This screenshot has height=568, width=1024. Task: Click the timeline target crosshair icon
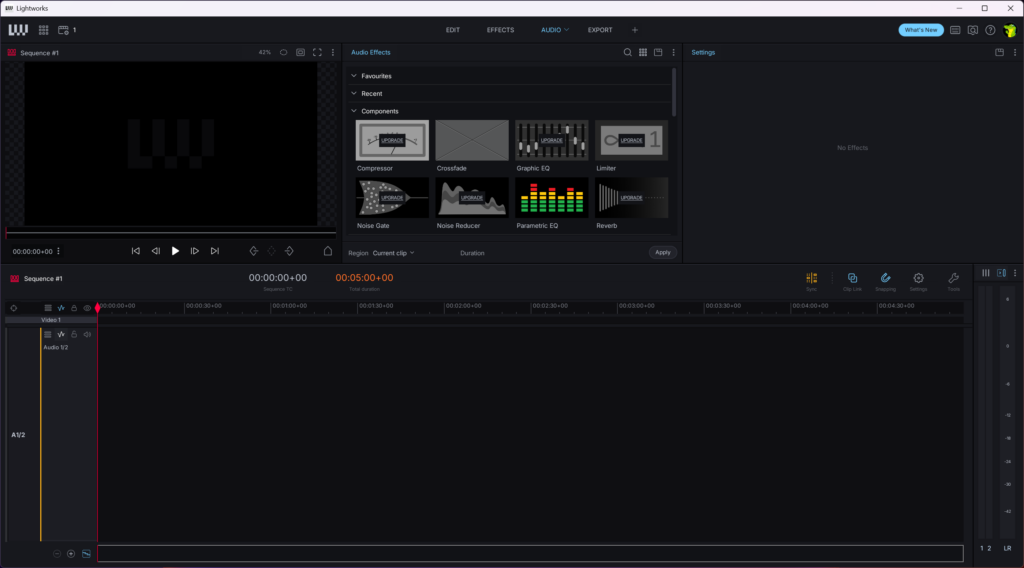[14, 308]
